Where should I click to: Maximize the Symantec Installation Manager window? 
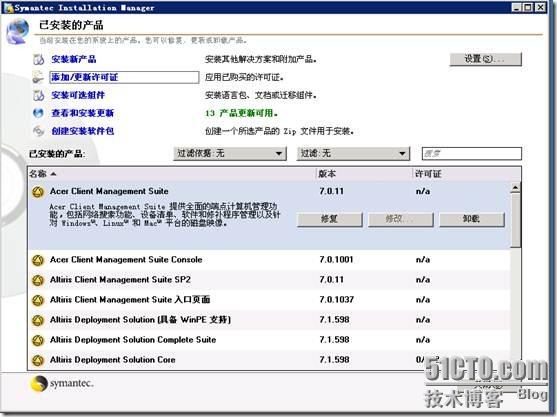pyautogui.click(x=528, y=7)
